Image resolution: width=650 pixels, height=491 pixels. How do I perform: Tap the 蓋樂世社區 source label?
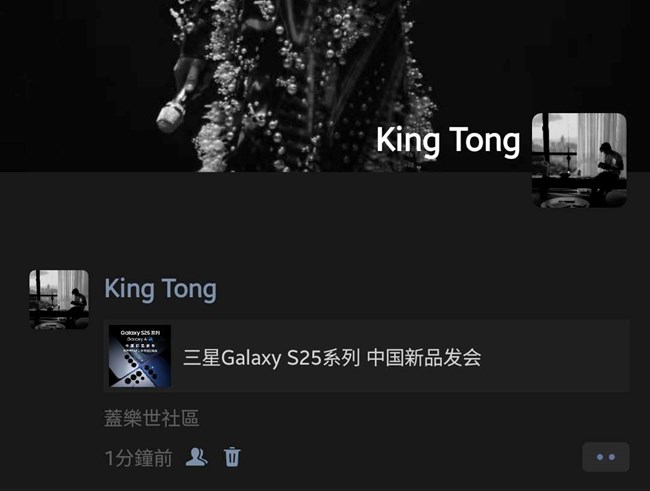pos(151,418)
